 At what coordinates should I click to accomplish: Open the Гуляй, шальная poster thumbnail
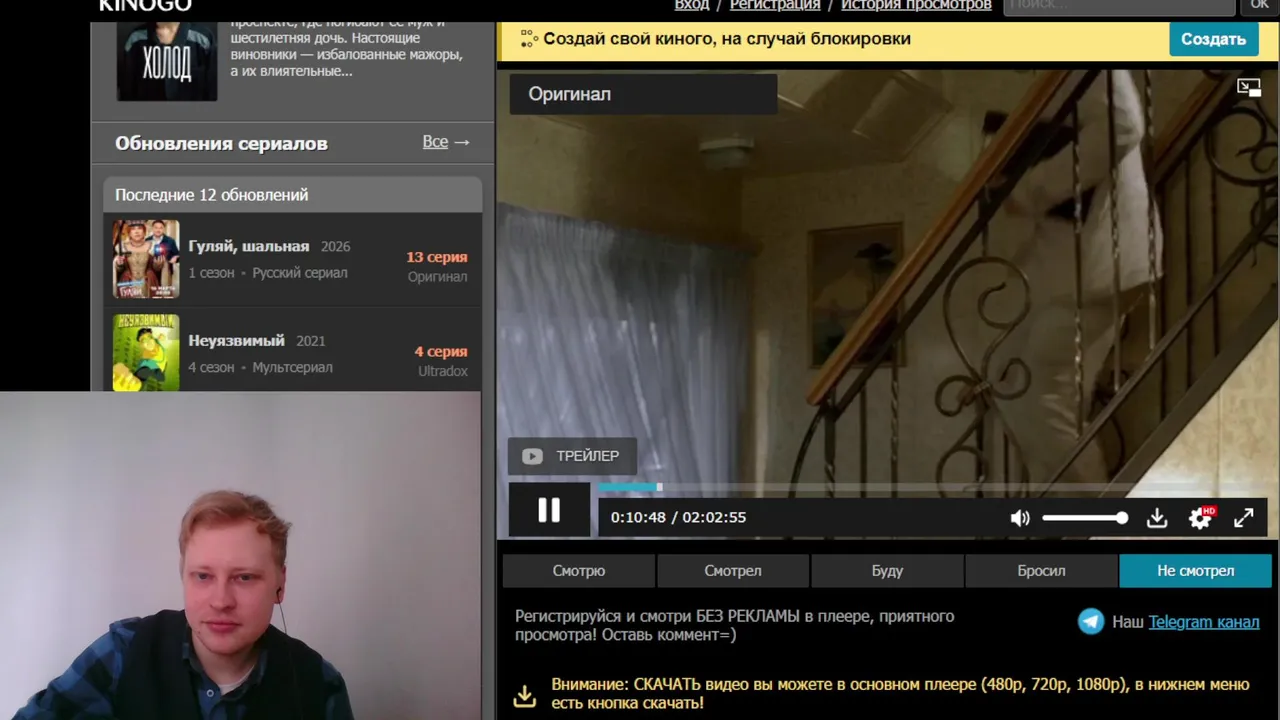click(146, 259)
